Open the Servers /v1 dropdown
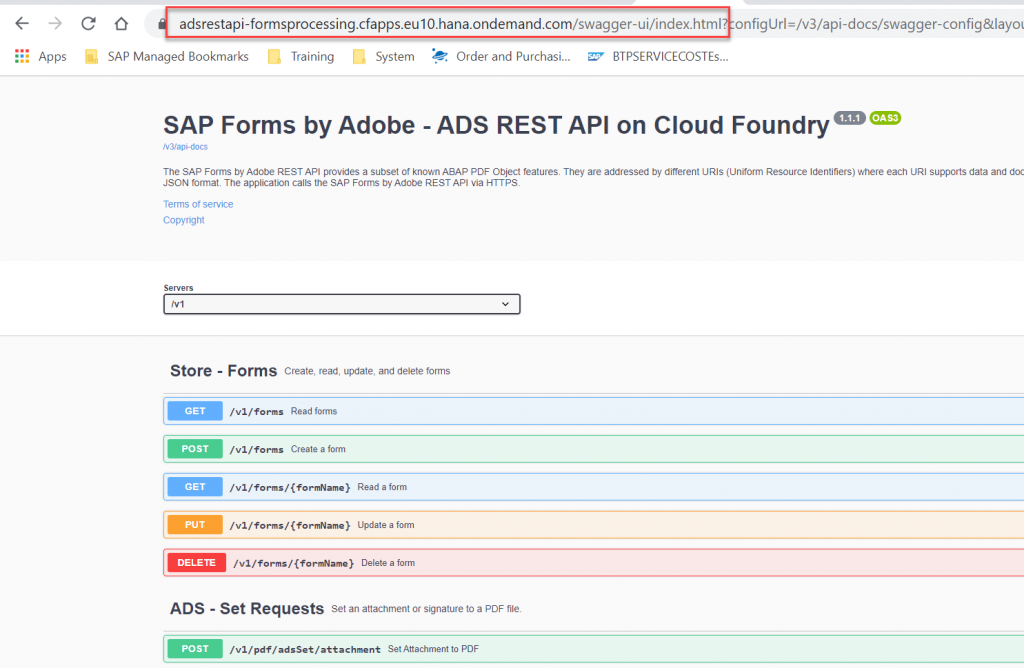 342,304
